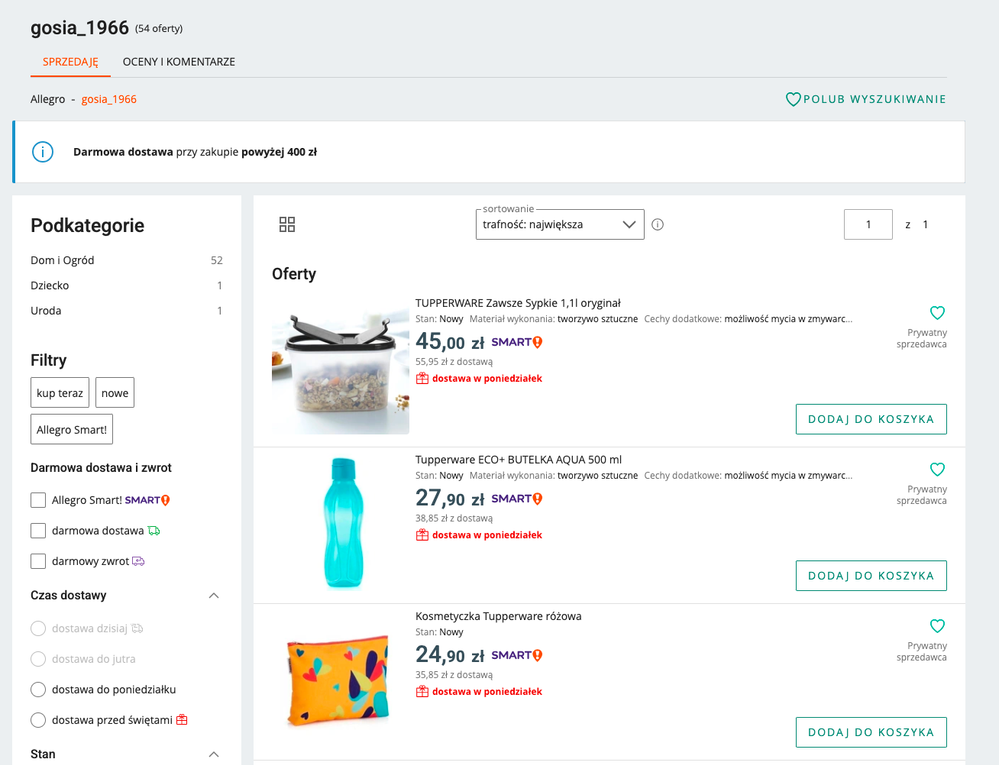Add ECO+ BUTELKA AQUA to cart
The width and height of the screenshot is (999, 765).
pos(871,576)
